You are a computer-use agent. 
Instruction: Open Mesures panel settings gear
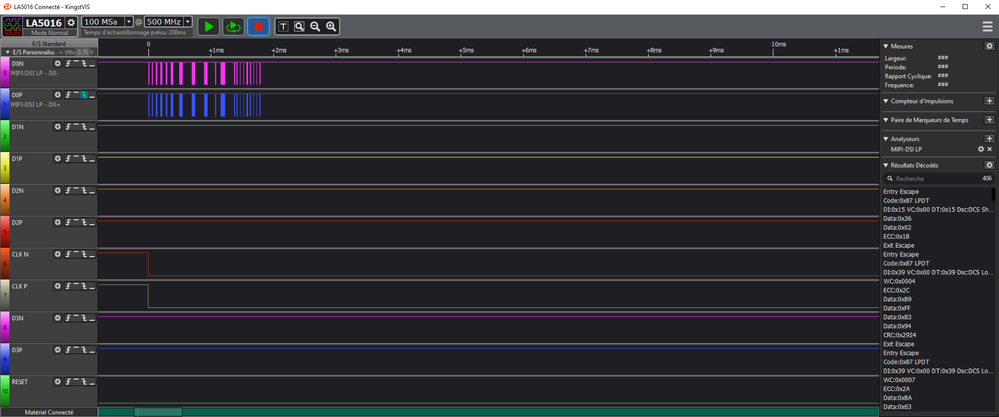(989, 46)
